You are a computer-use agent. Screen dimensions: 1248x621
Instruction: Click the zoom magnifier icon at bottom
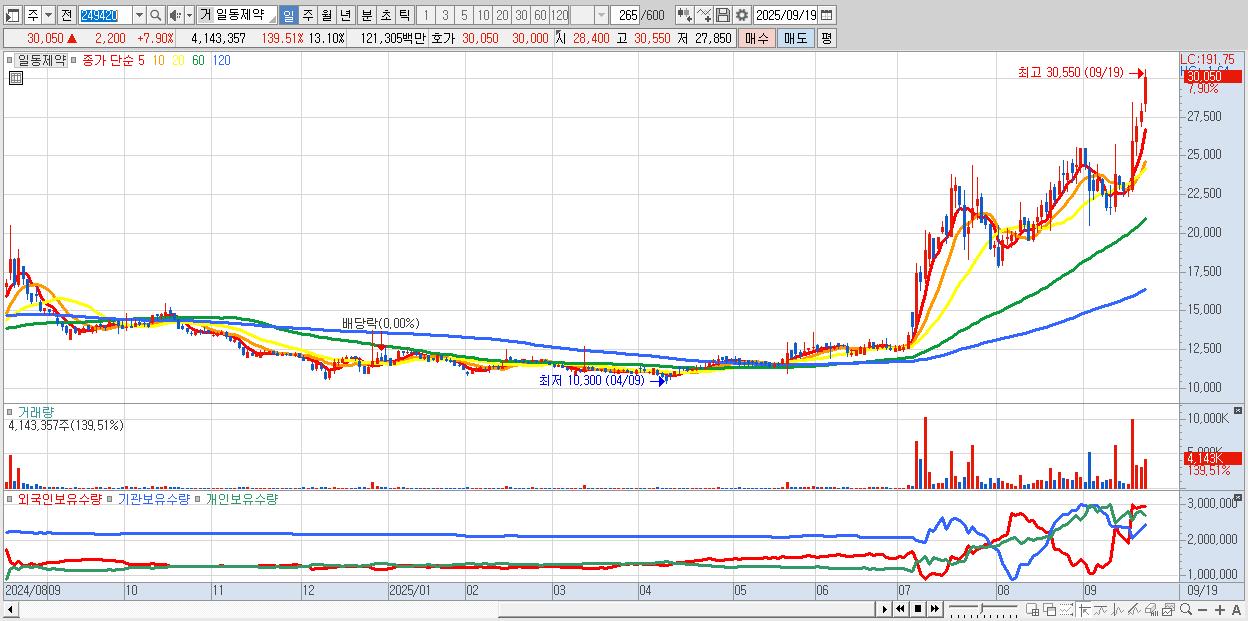pos(1186,609)
